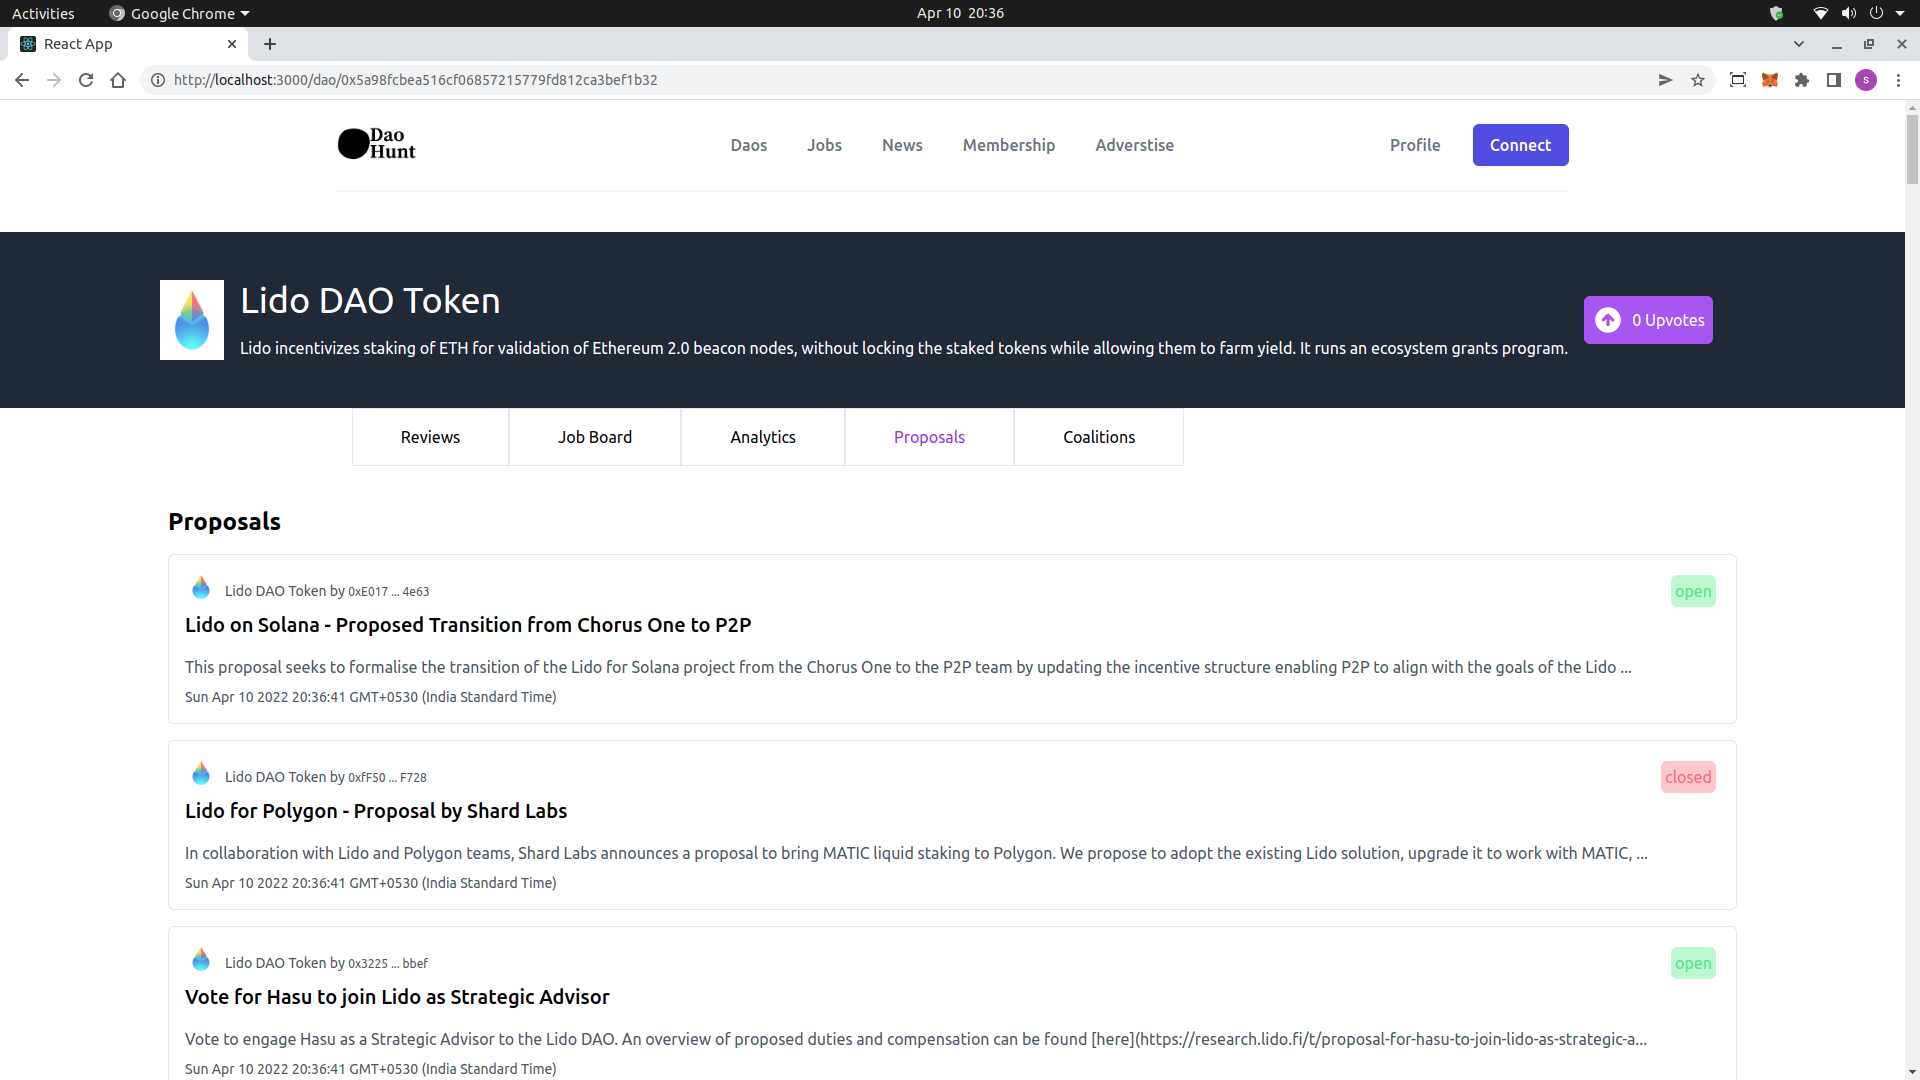This screenshot has width=1920, height=1080.
Task: Click the Lido DAO Token page title
Action: click(370, 300)
